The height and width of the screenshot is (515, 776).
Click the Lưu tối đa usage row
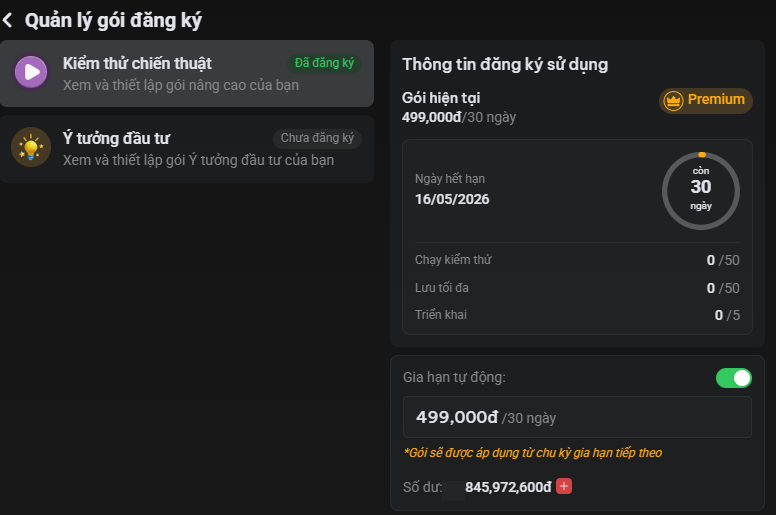(x=576, y=288)
